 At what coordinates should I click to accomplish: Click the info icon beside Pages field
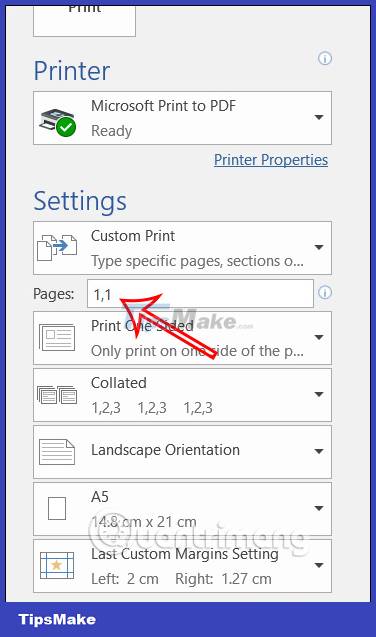pyautogui.click(x=324, y=292)
